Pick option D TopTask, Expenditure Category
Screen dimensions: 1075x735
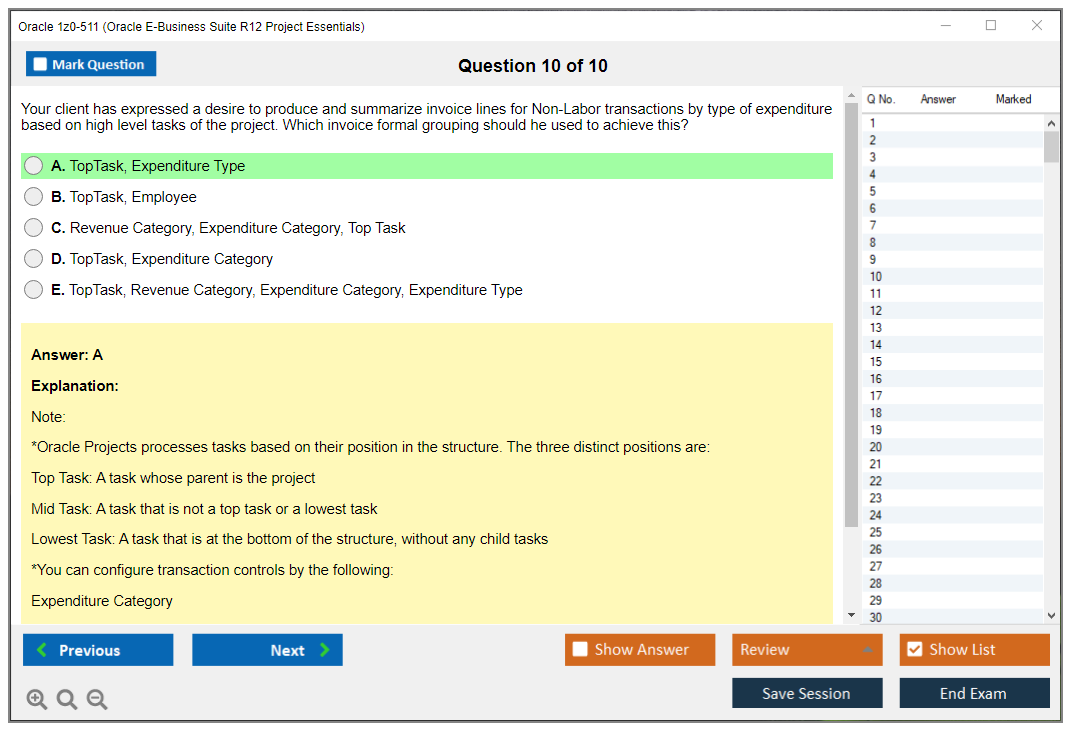tap(34, 259)
